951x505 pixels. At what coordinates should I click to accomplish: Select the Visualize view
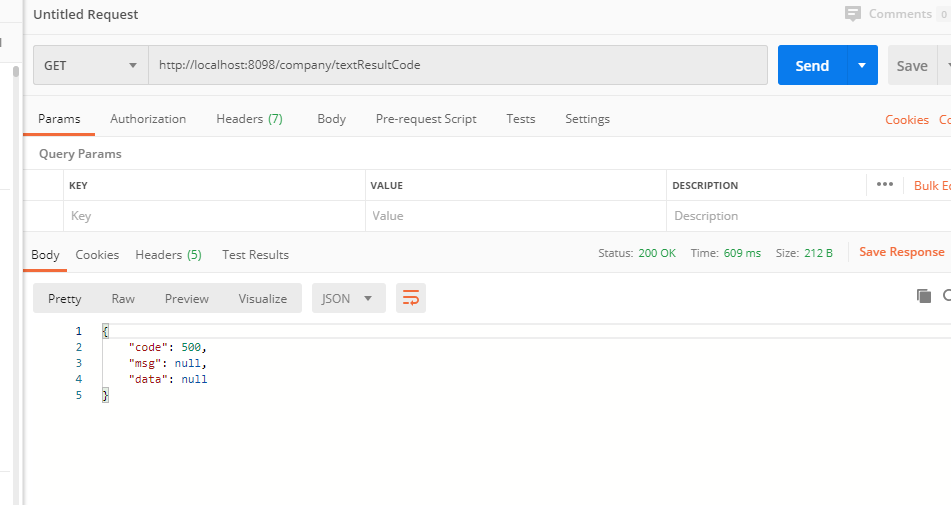coord(263,298)
